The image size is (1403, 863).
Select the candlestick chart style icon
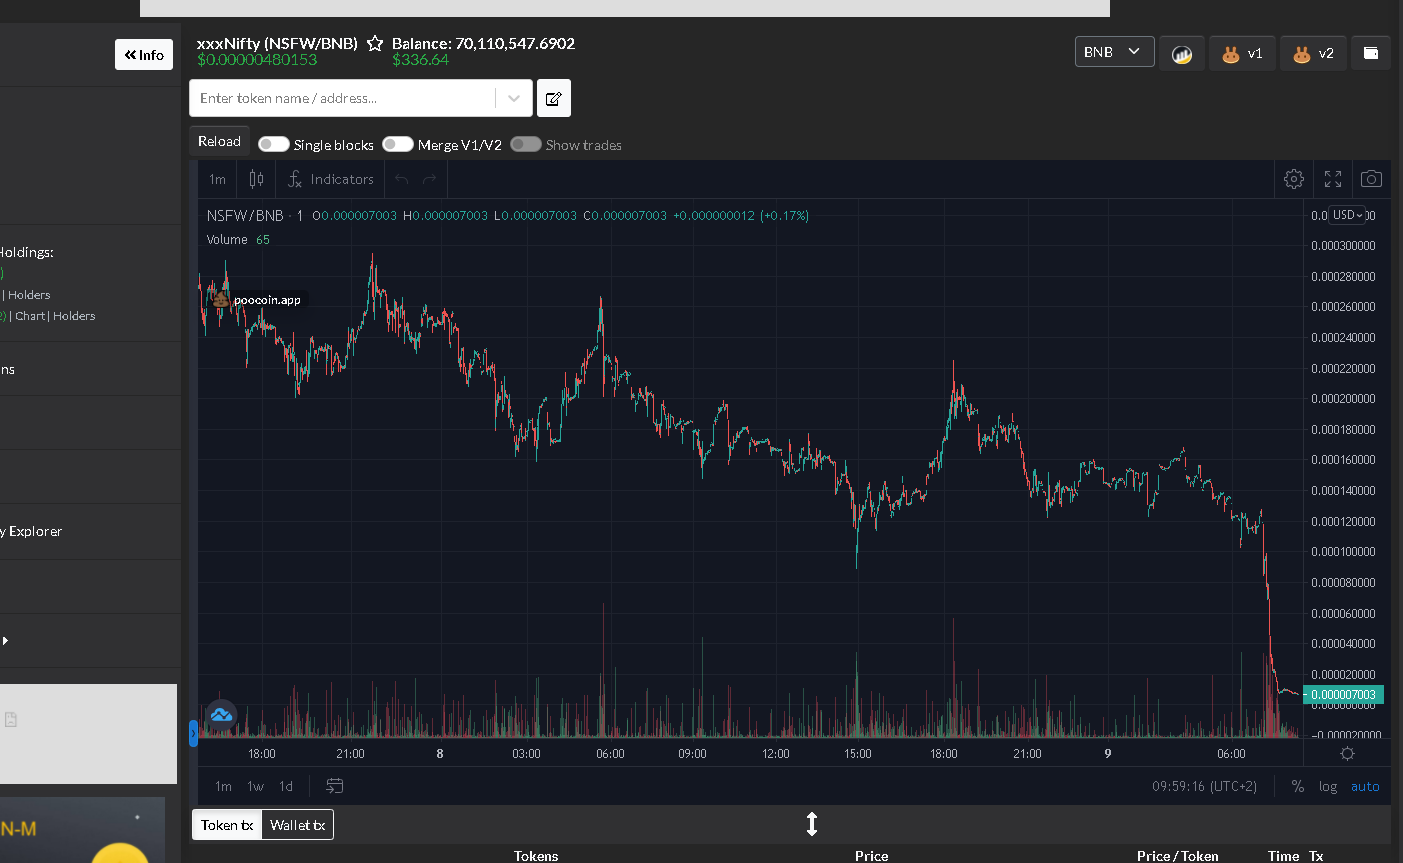pos(257,179)
